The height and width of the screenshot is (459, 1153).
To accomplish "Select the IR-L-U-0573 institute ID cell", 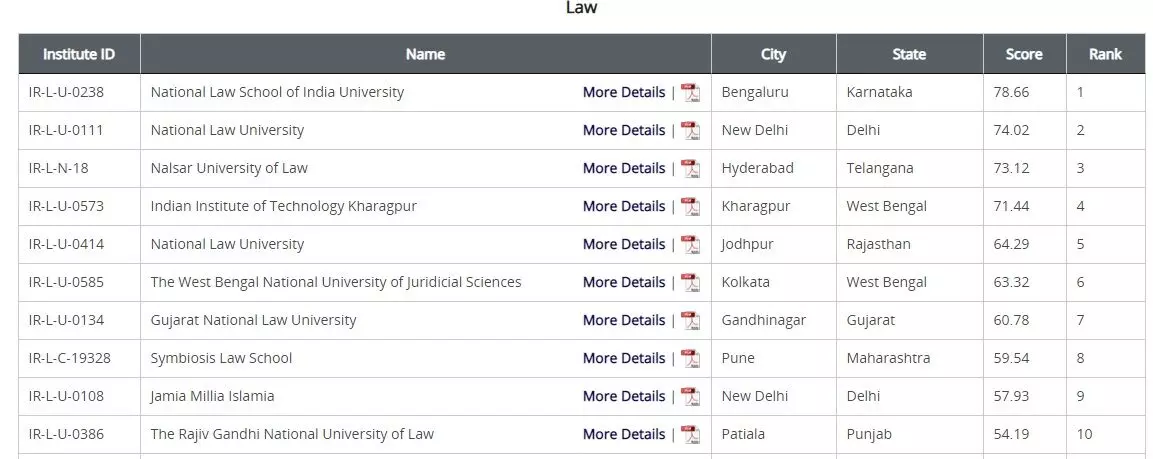I will click(x=79, y=207).
